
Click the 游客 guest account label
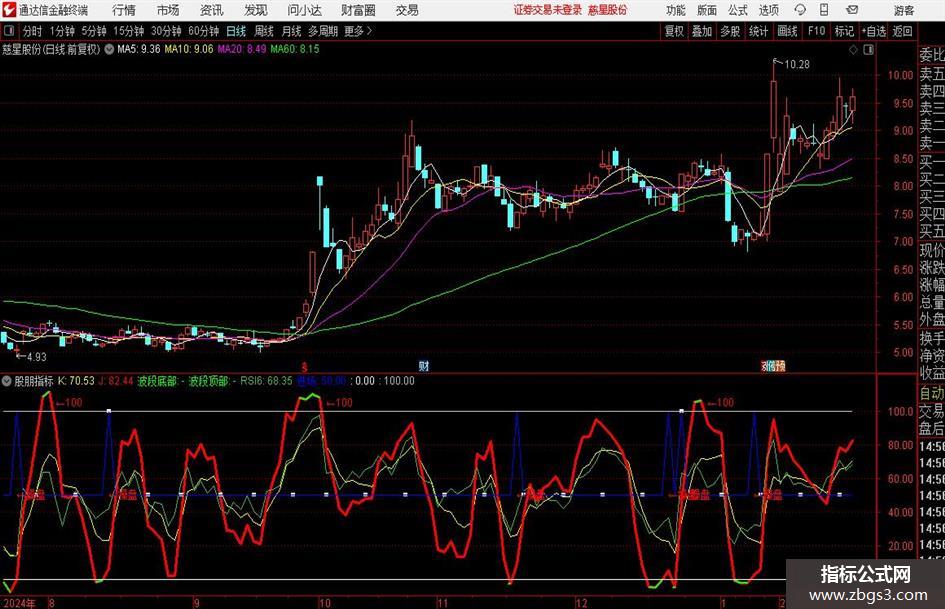(903, 10)
